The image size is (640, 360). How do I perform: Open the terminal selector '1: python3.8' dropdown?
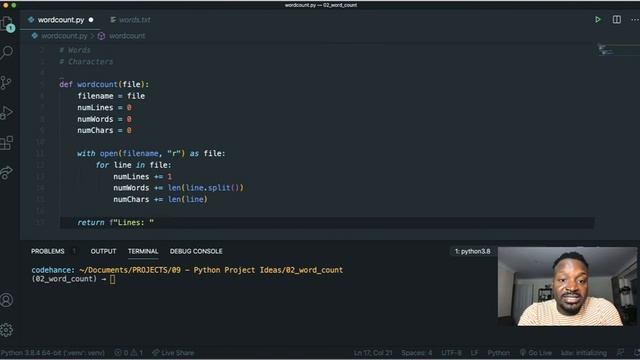tap(472, 251)
